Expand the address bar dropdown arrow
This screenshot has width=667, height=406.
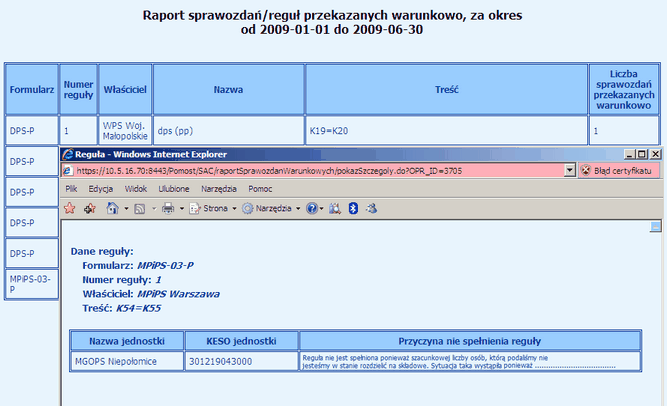[569, 171]
